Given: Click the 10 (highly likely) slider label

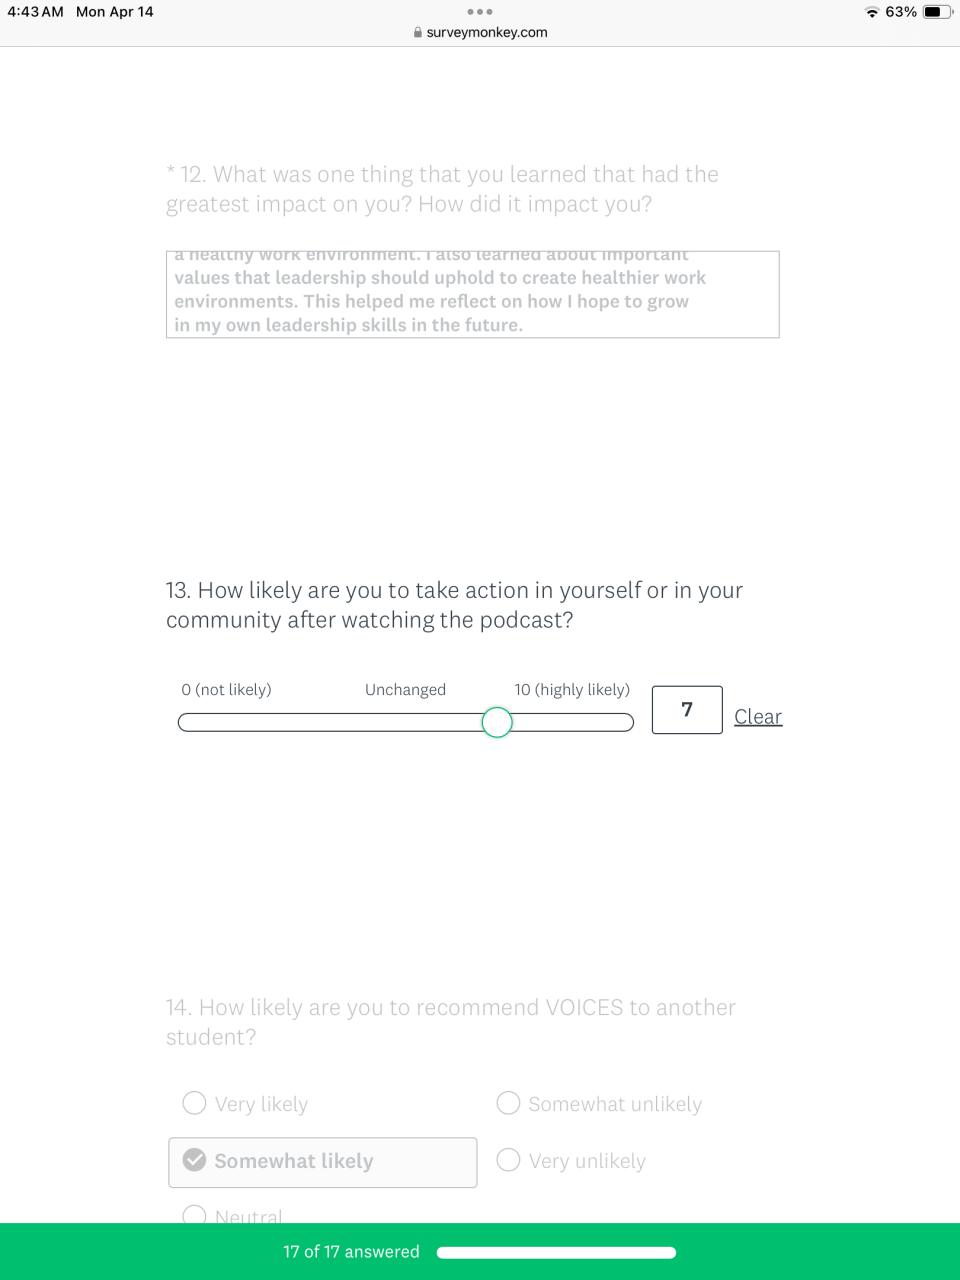Looking at the screenshot, I should [x=572, y=690].
